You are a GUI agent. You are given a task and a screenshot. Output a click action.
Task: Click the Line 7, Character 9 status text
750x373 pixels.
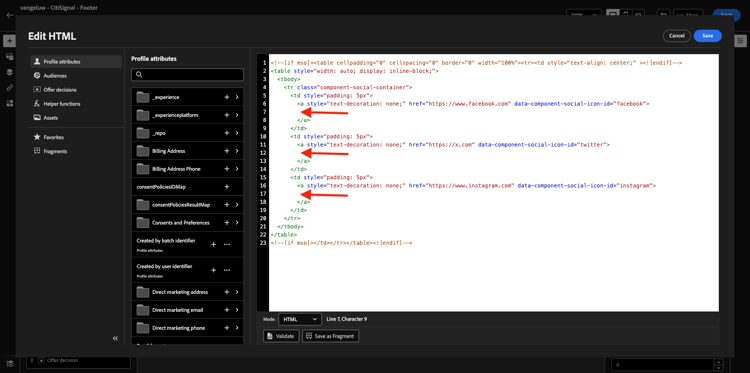(x=347, y=319)
